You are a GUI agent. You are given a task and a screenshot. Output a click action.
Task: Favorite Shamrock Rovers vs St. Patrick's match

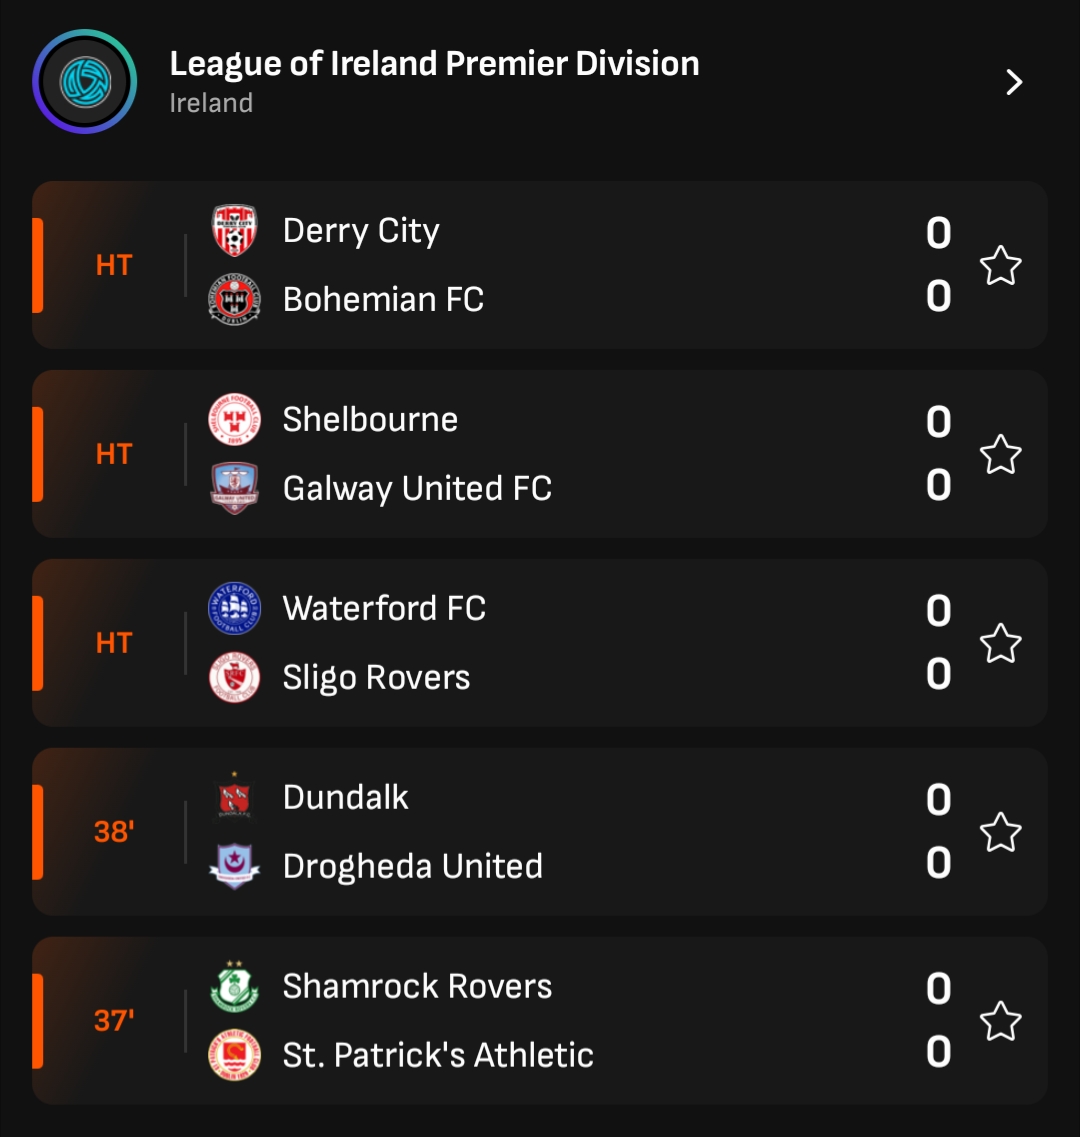coord(1000,1021)
